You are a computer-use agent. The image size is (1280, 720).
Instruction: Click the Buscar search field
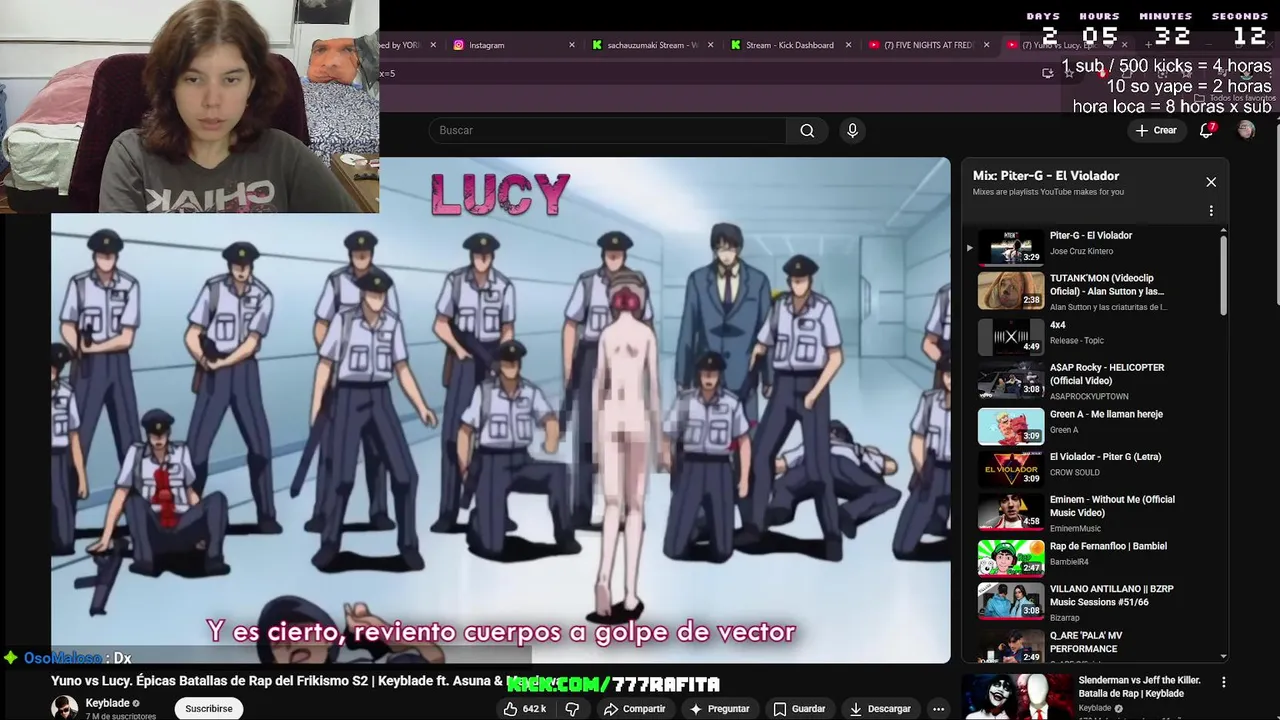[607, 131]
